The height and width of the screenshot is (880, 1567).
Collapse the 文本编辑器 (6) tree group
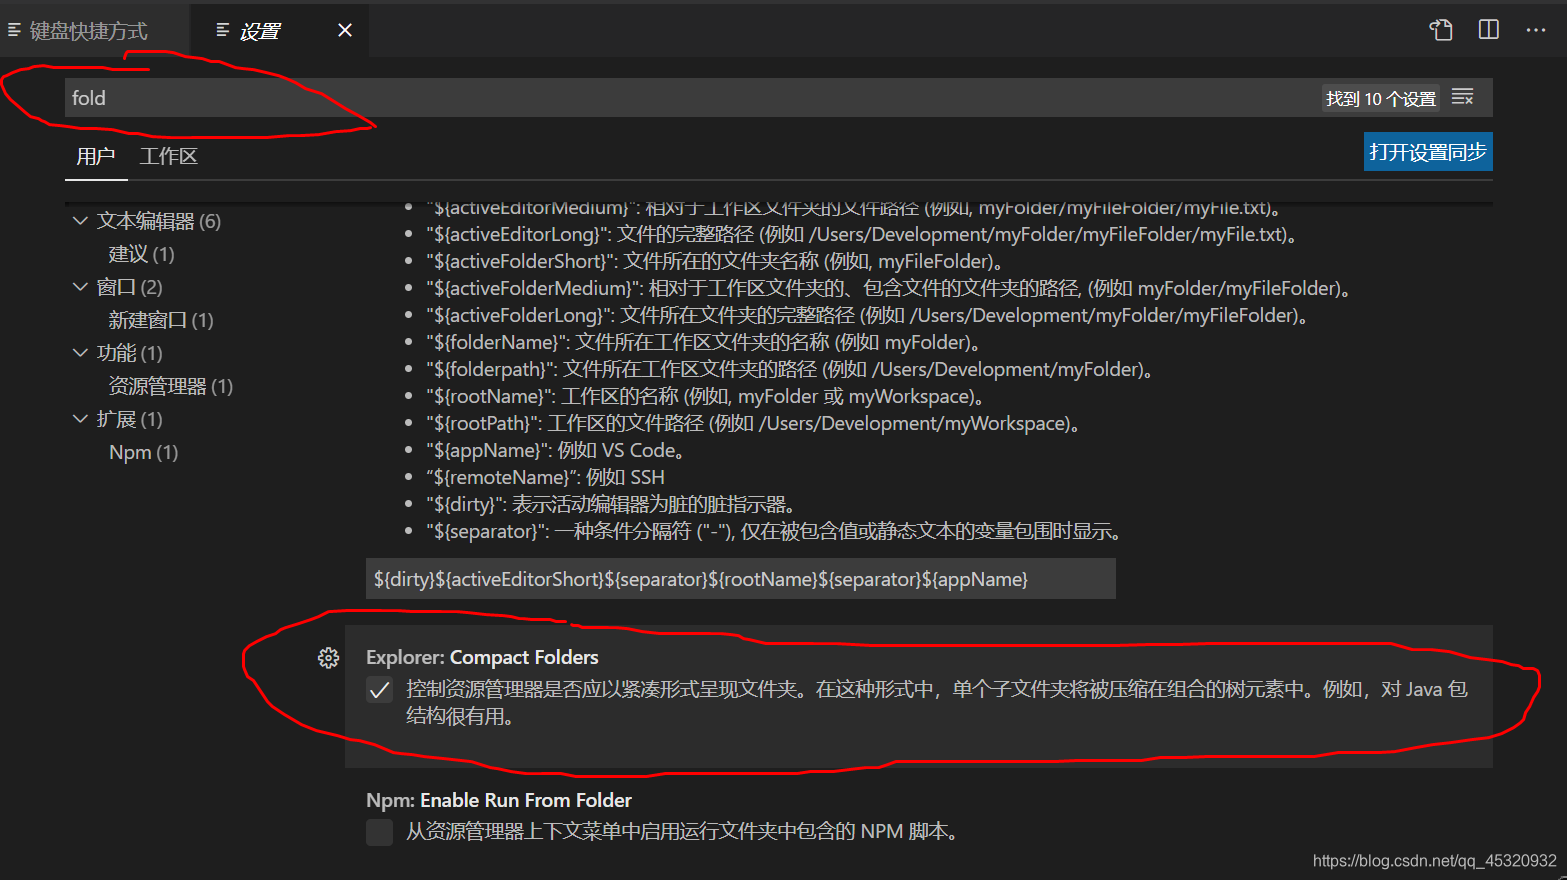coord(81,220)
